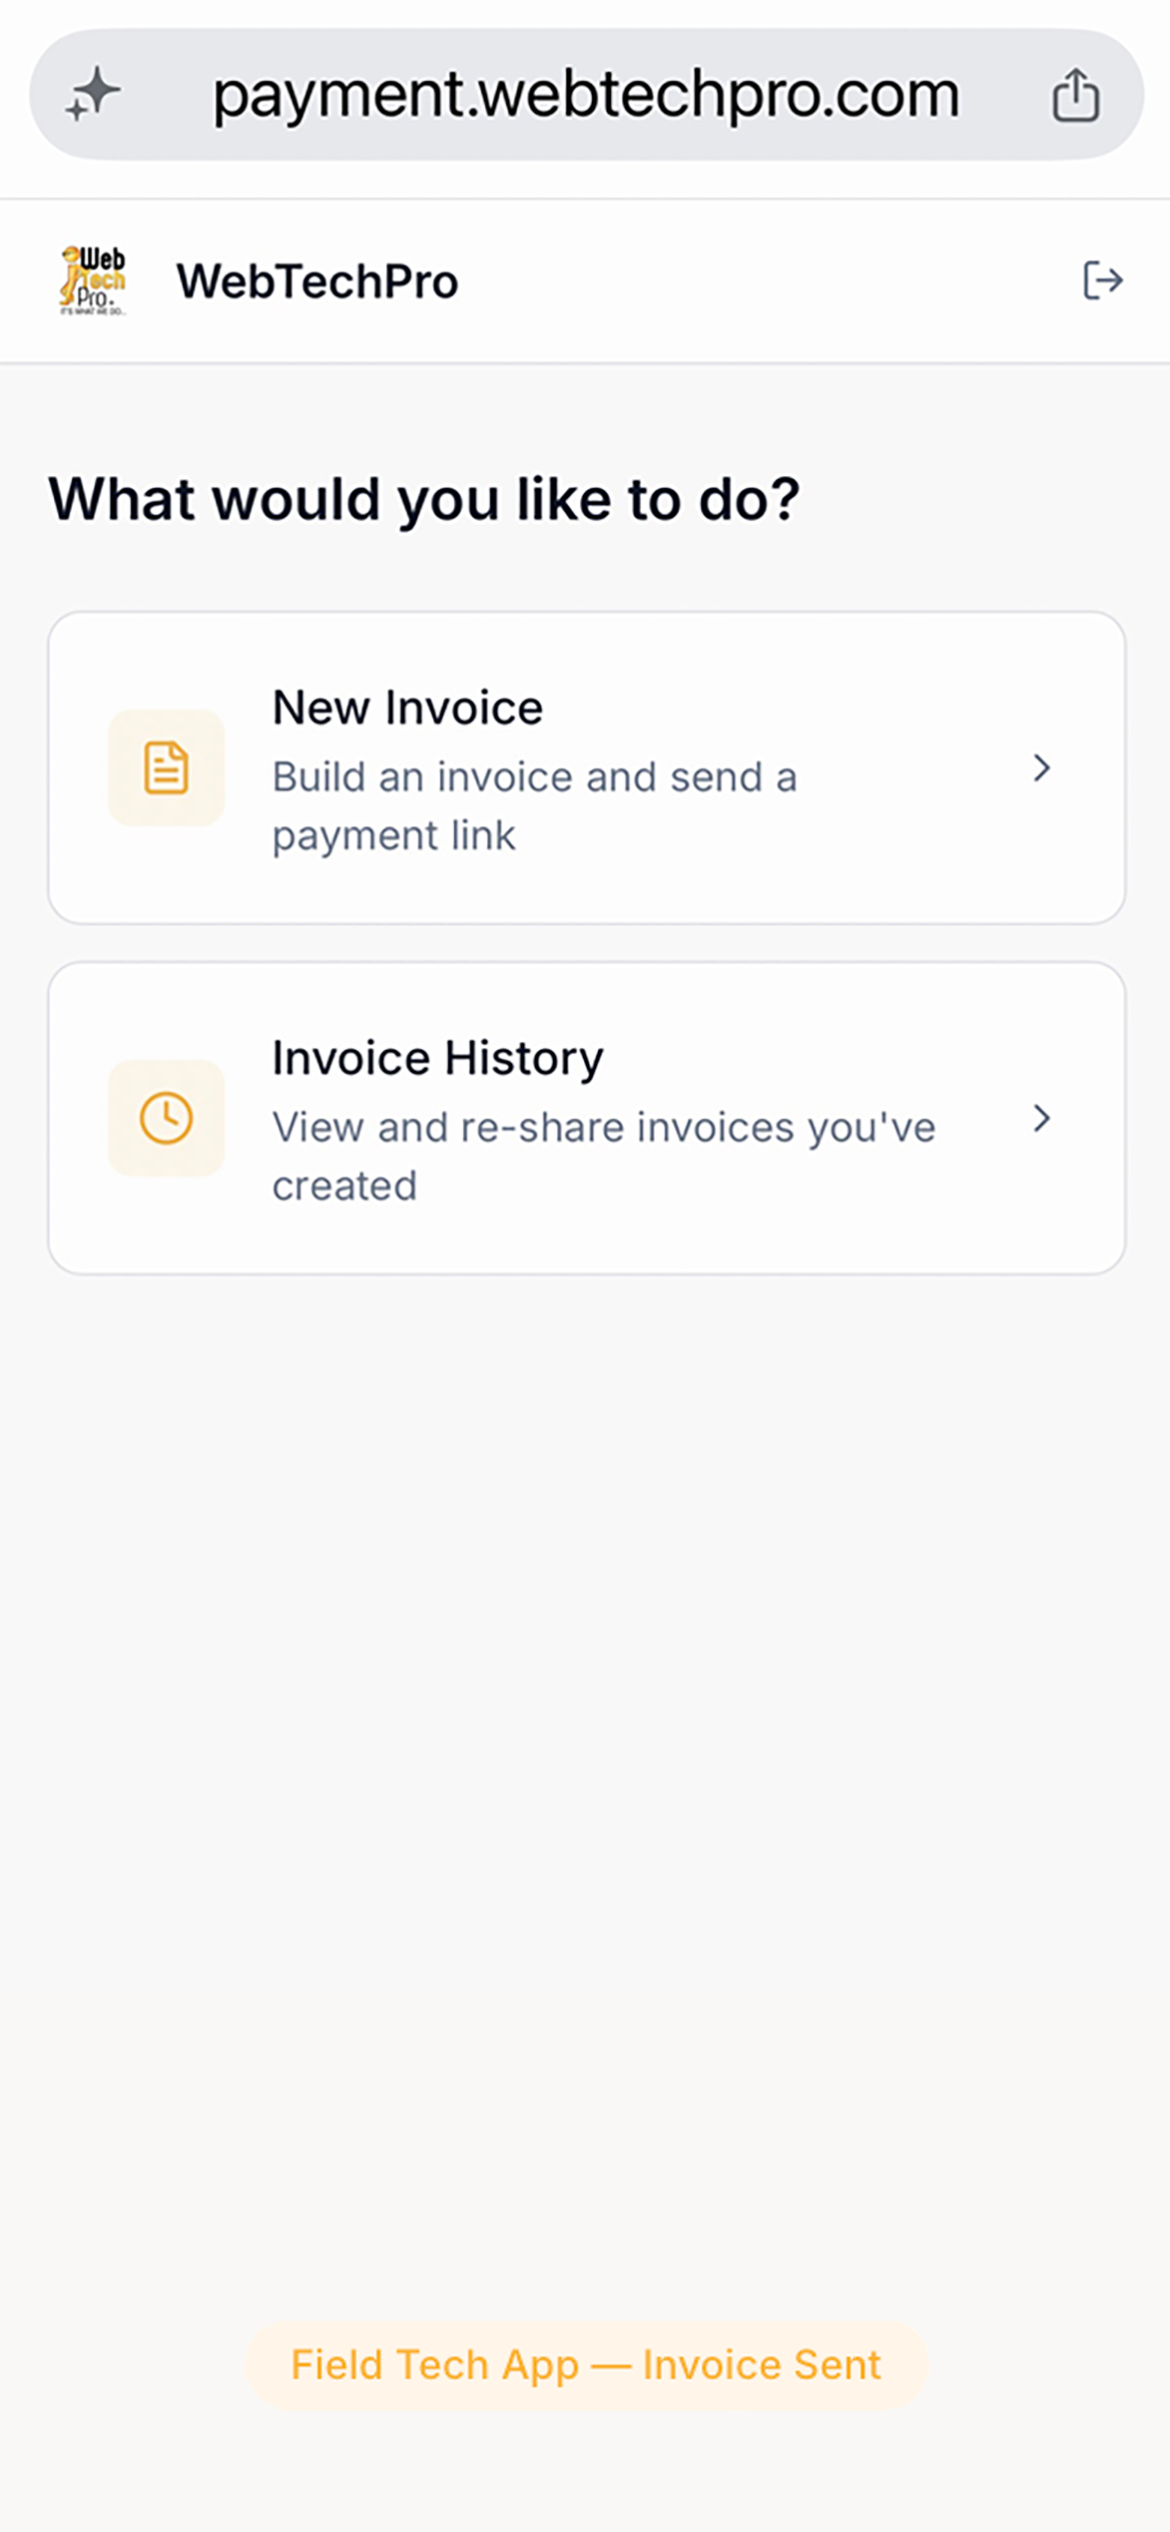Open the Invoice History card
This screenshot has width=1170, height=2532.
[587, 1118]
